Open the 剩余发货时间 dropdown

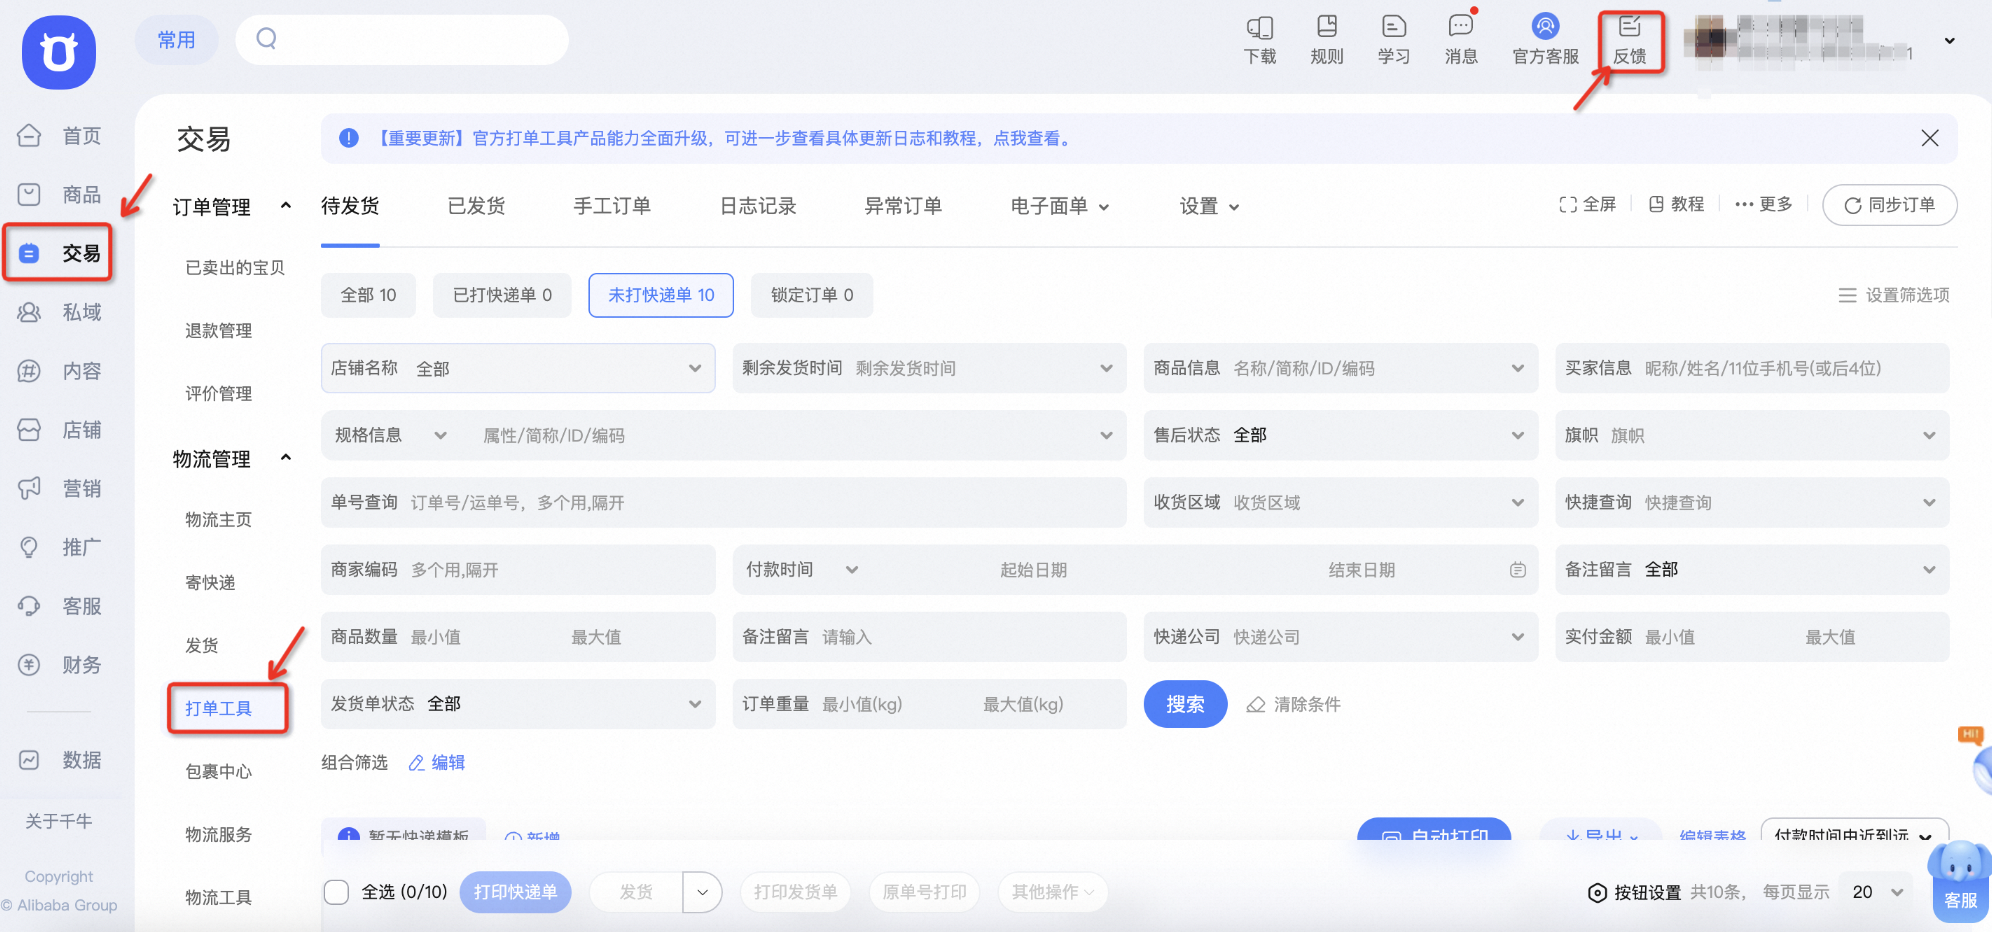(x=929, y=368)
